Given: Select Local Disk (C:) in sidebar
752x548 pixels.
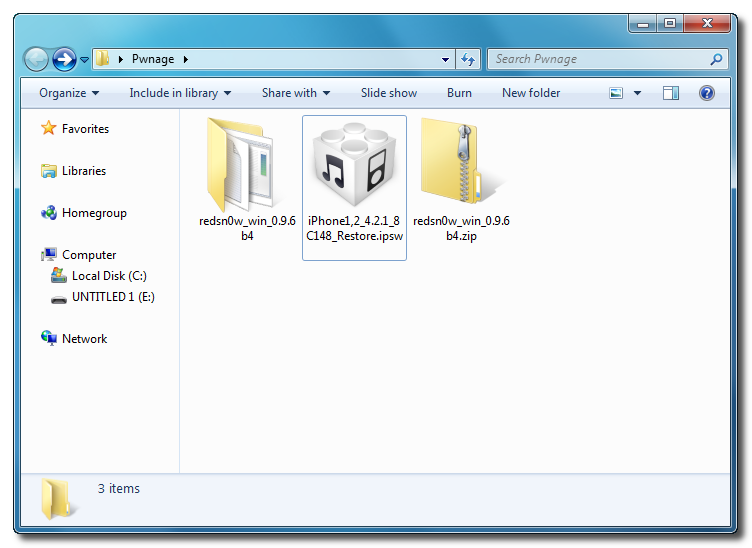Looking at the screenshot, I should (x=109, y=276).
